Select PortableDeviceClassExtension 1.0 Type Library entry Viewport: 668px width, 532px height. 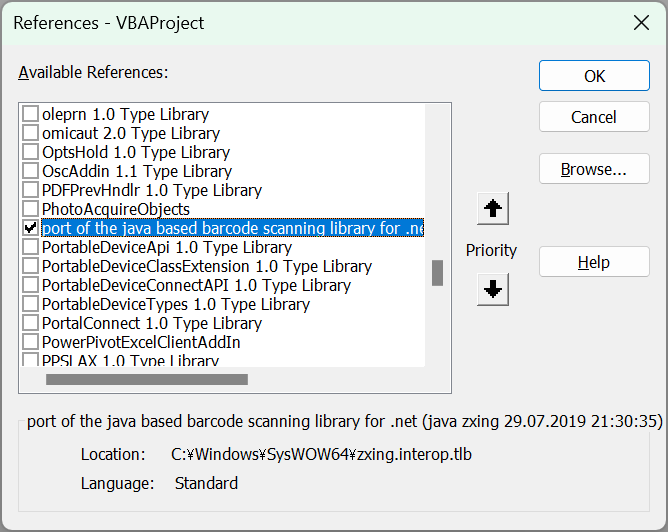click(x=207, y=266)
